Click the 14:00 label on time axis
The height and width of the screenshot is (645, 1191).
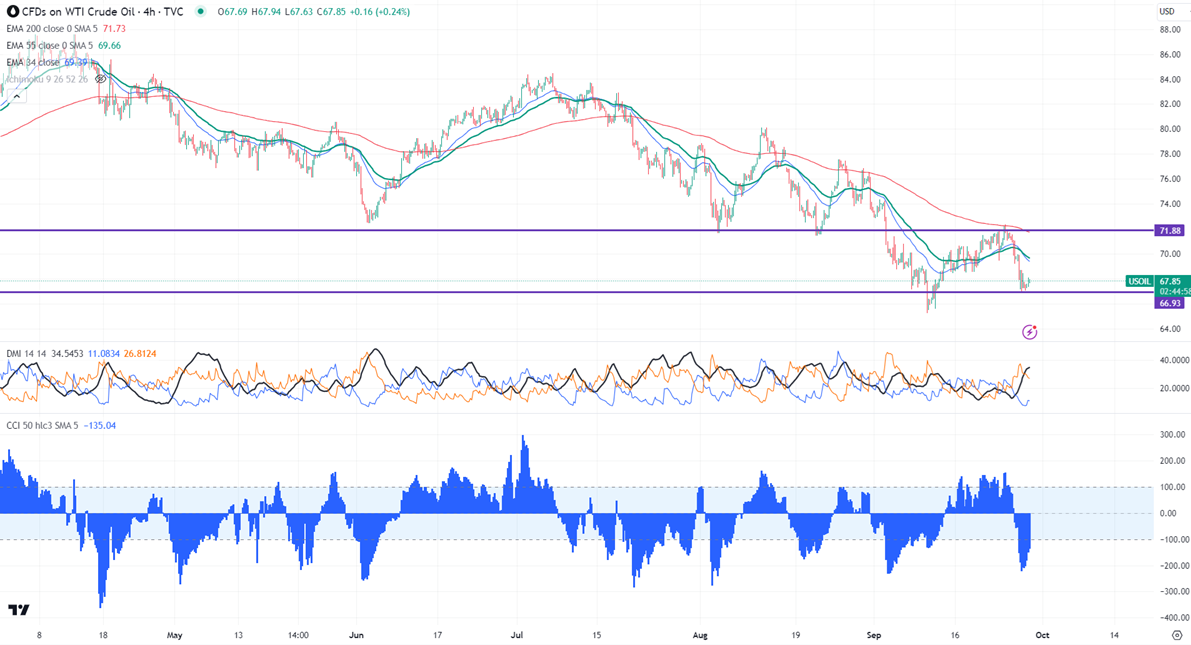click(299, 635)
